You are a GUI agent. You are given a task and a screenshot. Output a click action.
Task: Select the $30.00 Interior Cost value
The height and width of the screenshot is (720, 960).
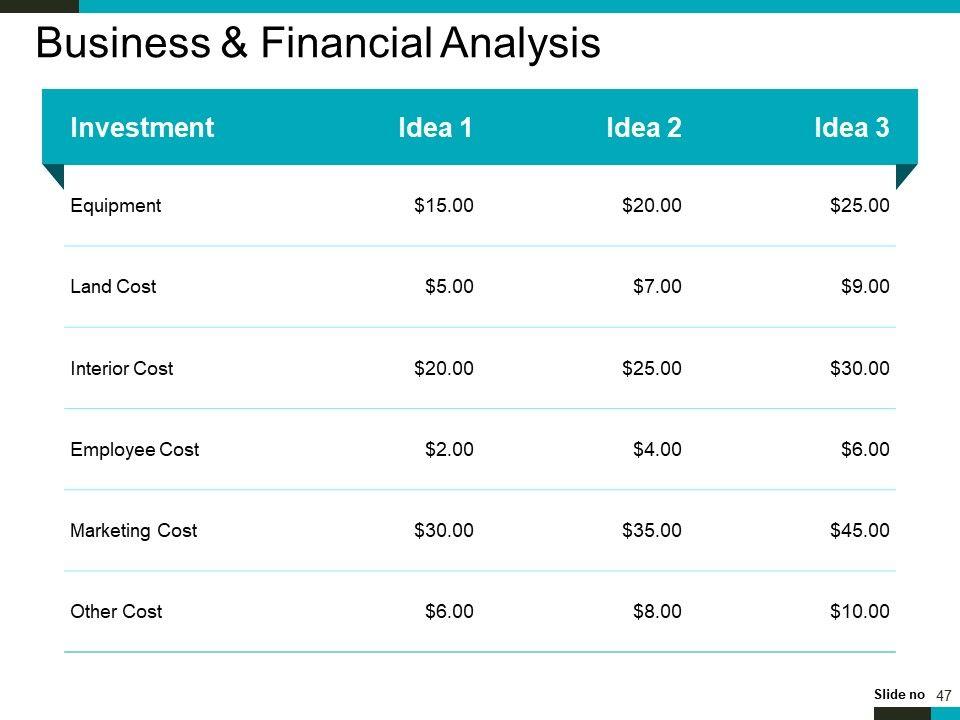pyautogui.click(x=859, y=368)
